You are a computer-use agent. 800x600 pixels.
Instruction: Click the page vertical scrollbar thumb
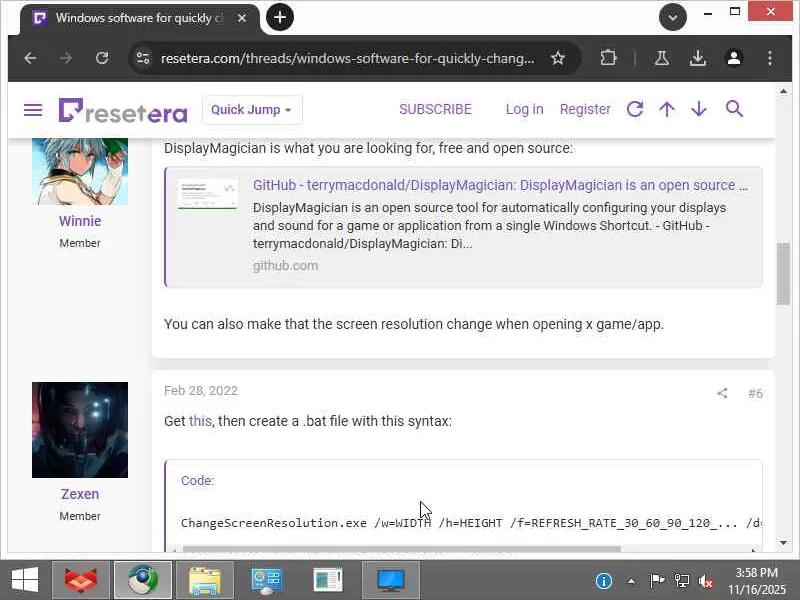(x=783, y=274)
